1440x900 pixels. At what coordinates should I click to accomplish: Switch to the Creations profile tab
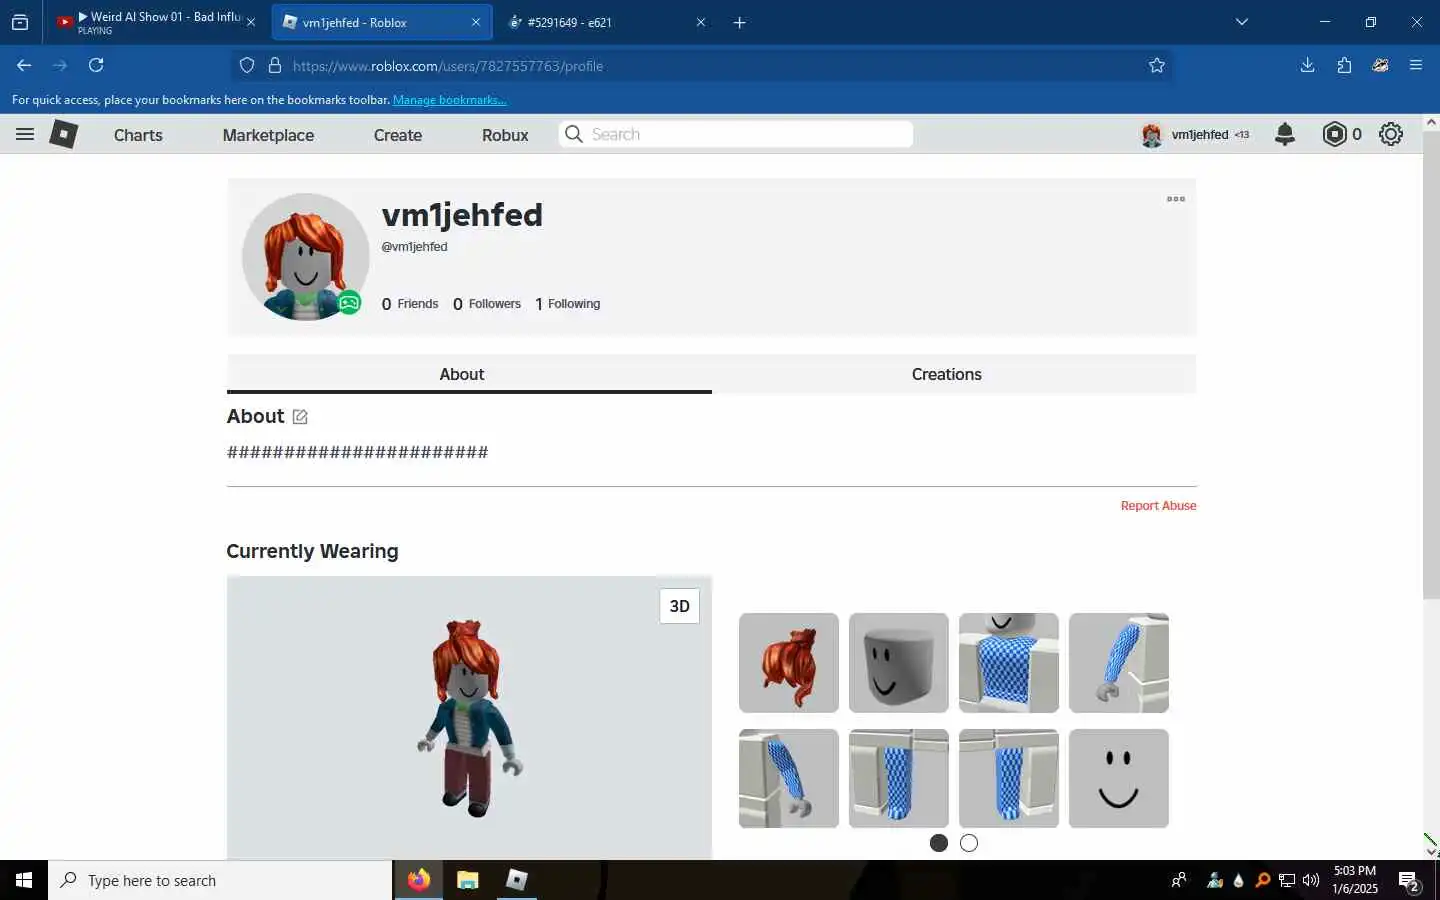click(946, 374)
